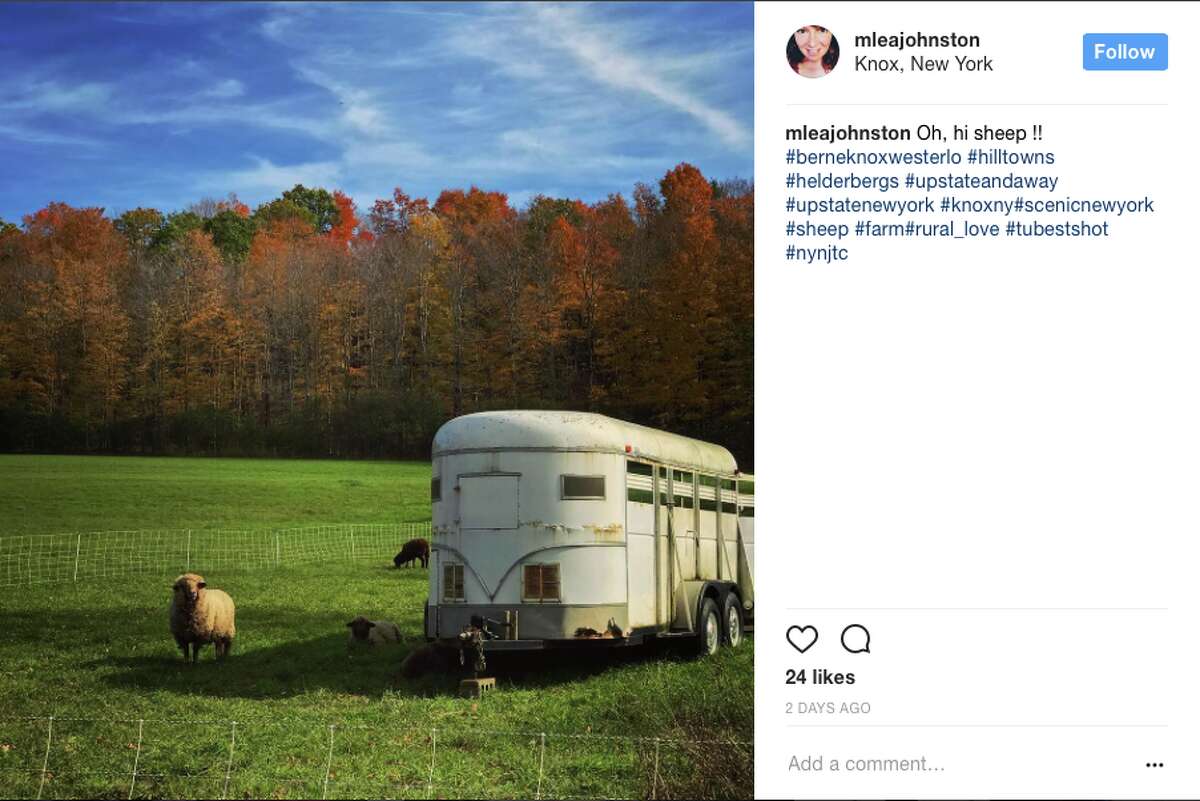
Task: Like the post with the heart icon
Action: 802,638
